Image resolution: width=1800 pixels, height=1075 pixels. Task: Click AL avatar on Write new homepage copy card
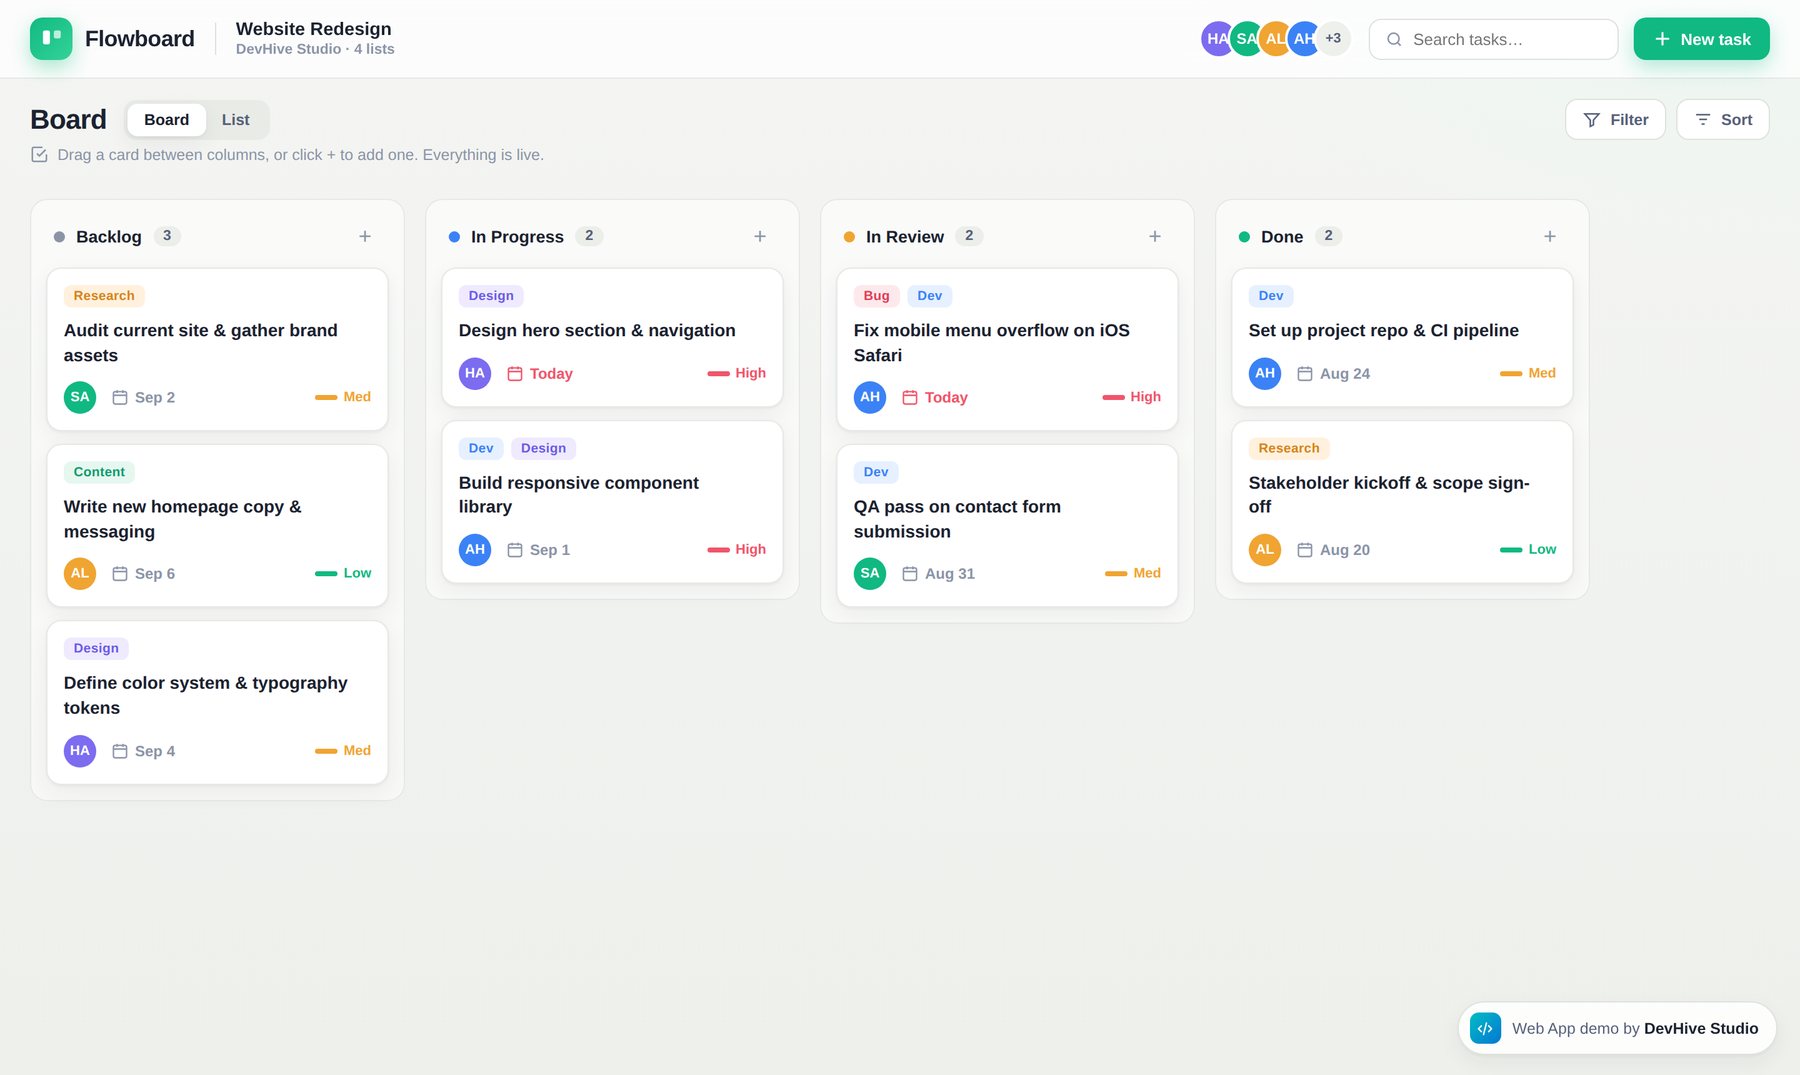tap(80, 573)
